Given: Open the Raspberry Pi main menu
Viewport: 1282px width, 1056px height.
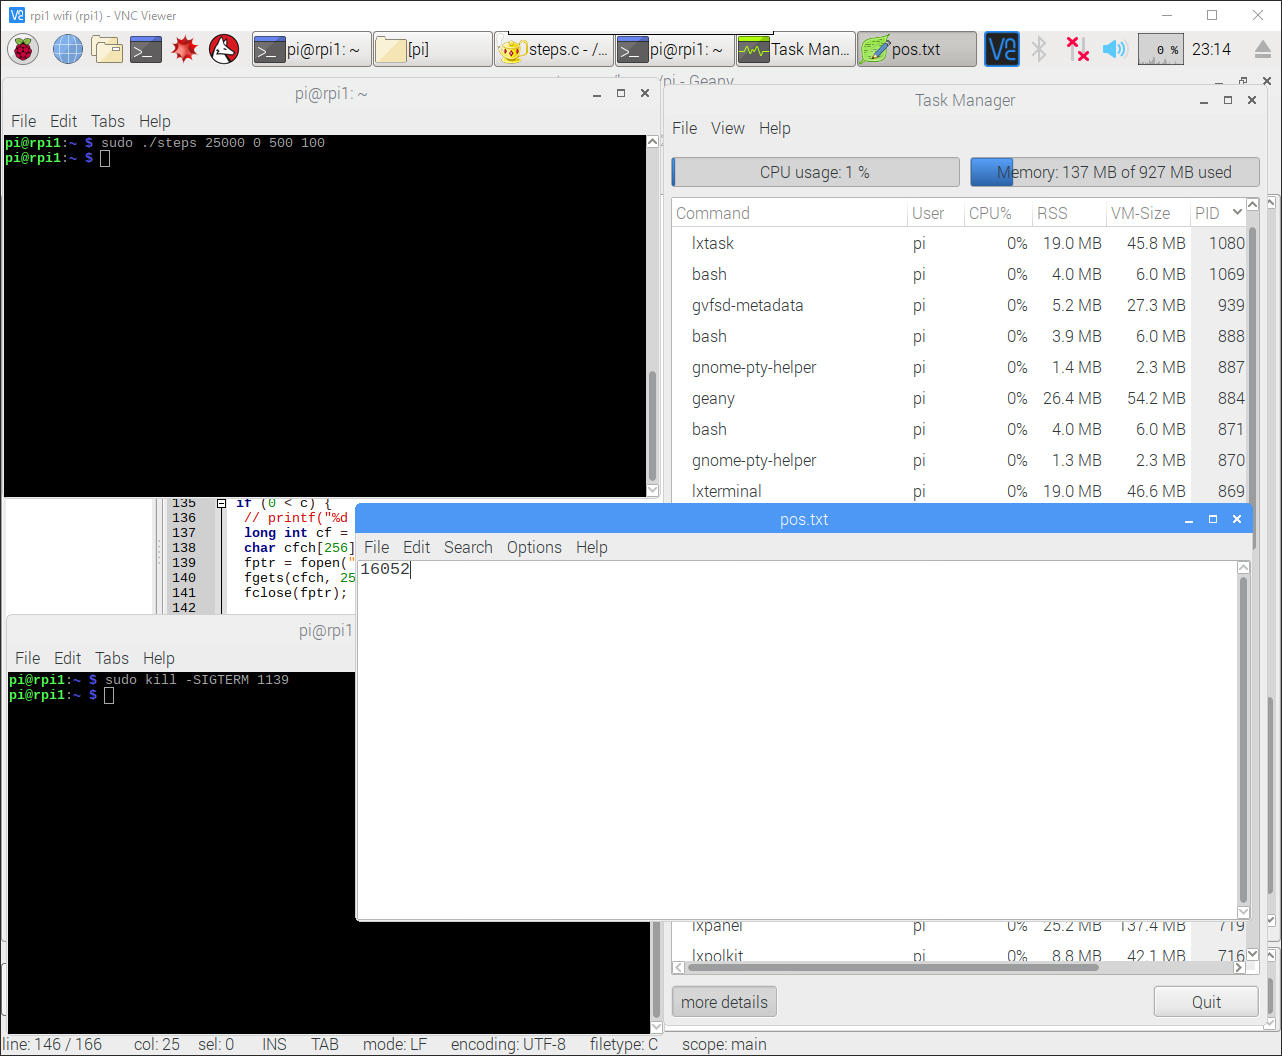Looking at the screenshot, I should [23, 49].
